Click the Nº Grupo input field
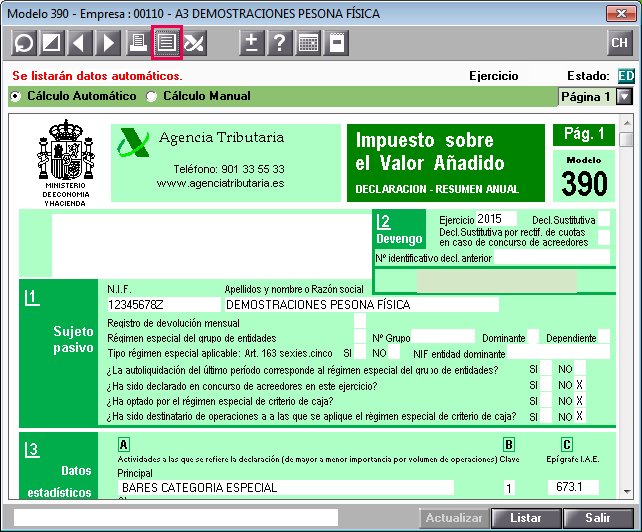 point(443,336)
